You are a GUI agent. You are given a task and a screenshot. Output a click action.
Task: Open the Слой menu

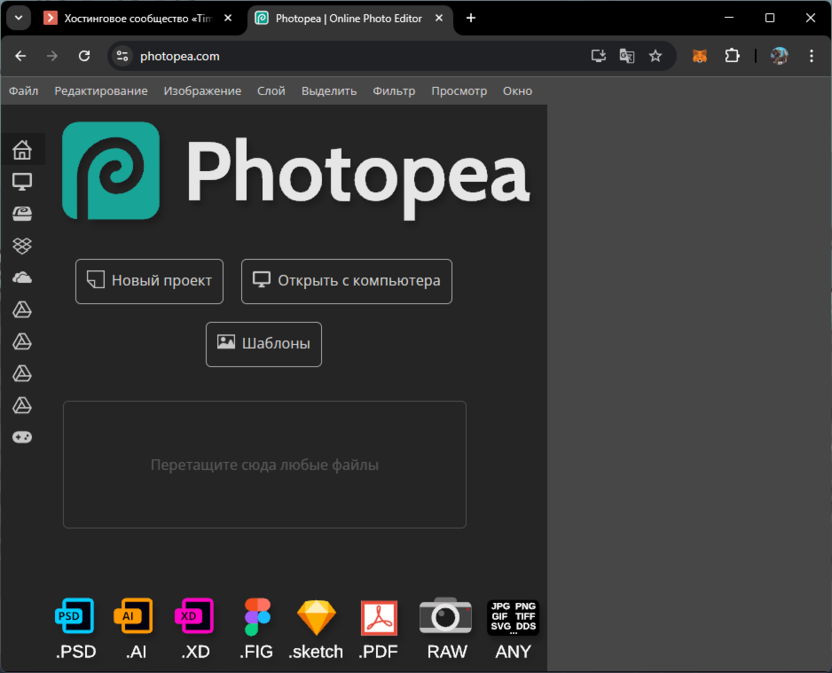271,91
